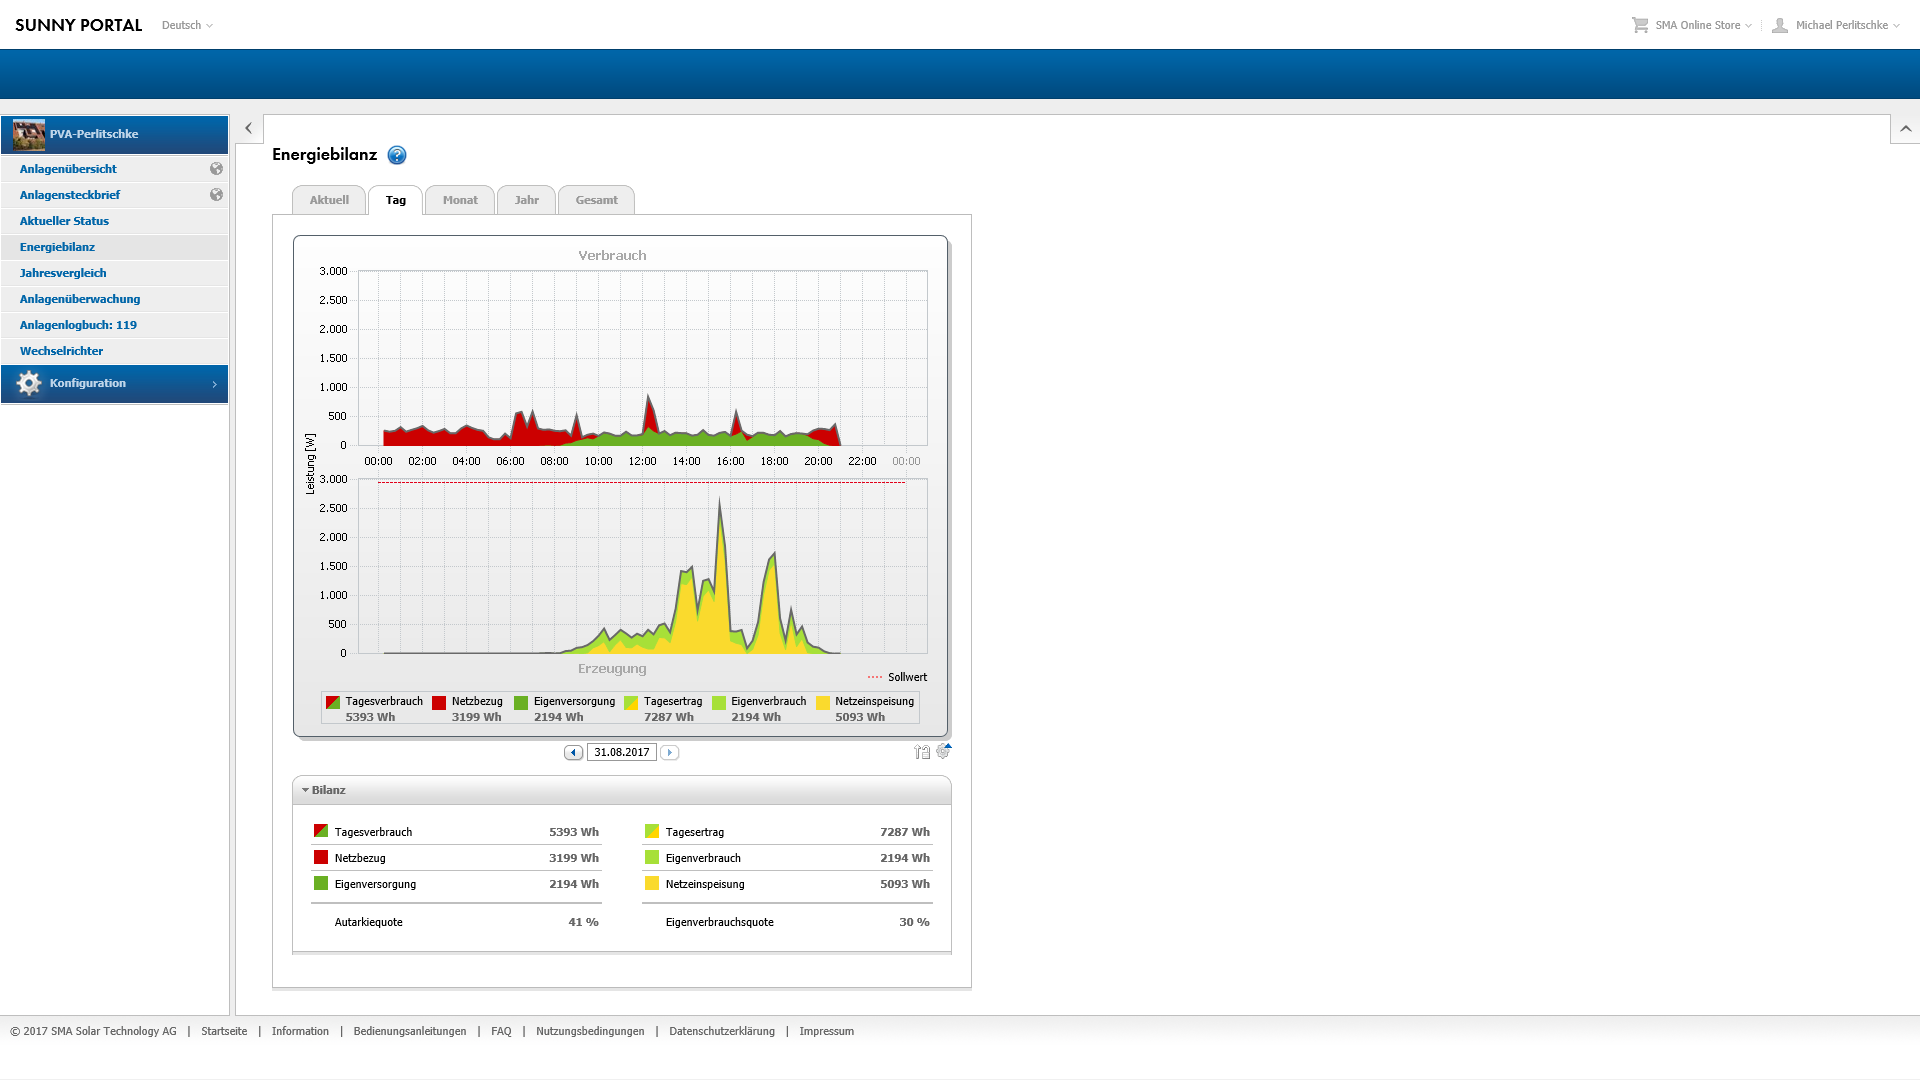This screenshot has height=1080, width=1920.
Task: Switch to the Monat tab
Action: [x=460, y=200]
